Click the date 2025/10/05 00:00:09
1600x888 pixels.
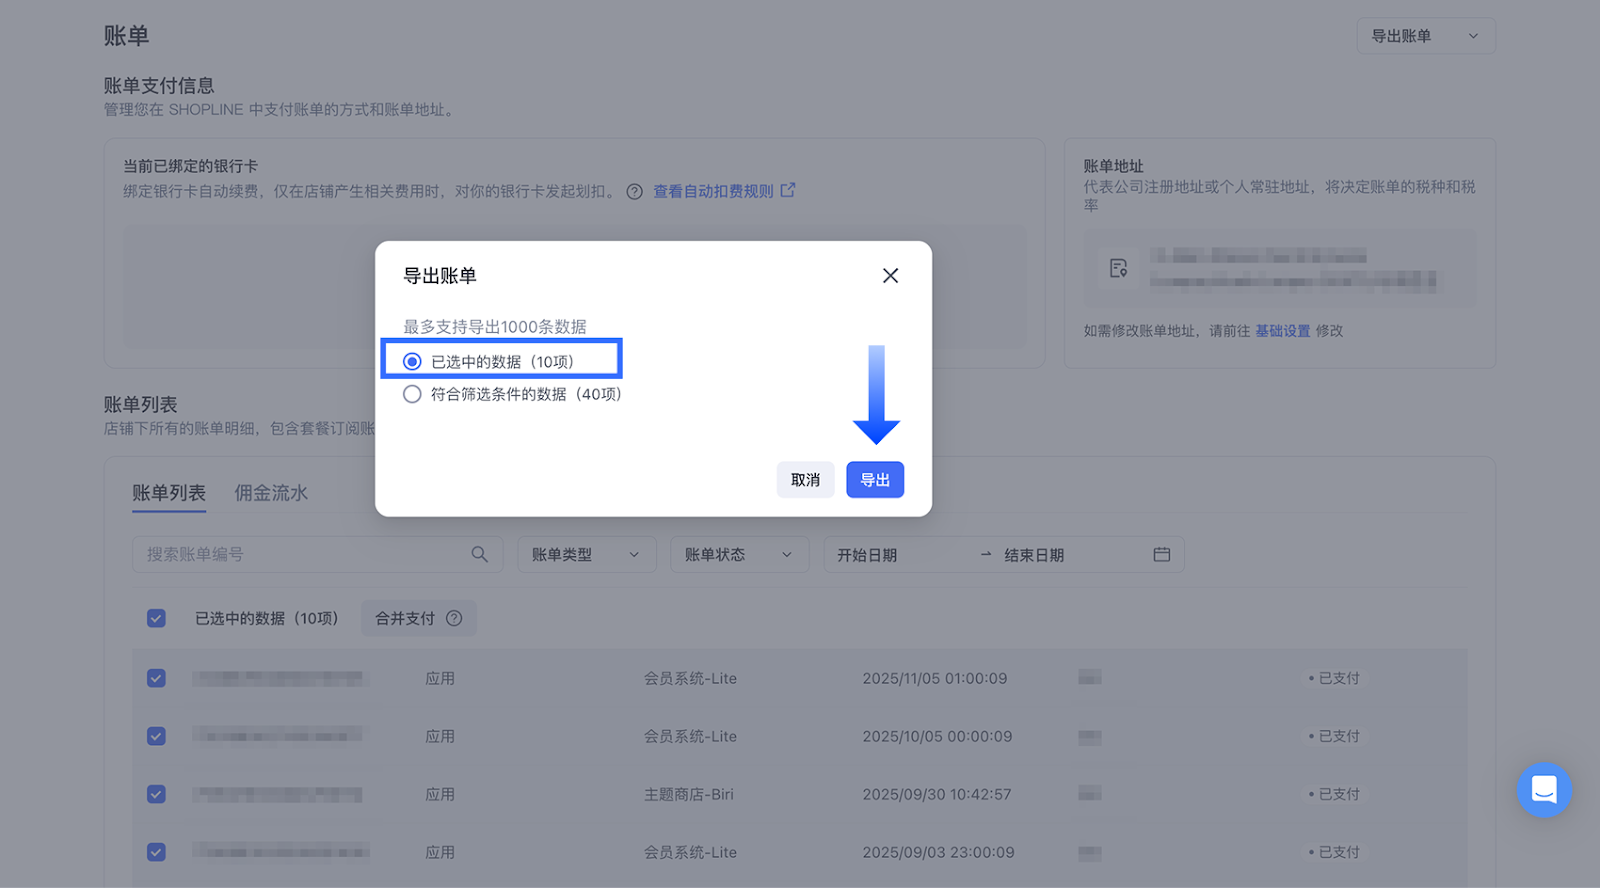(x=937, y=736)
